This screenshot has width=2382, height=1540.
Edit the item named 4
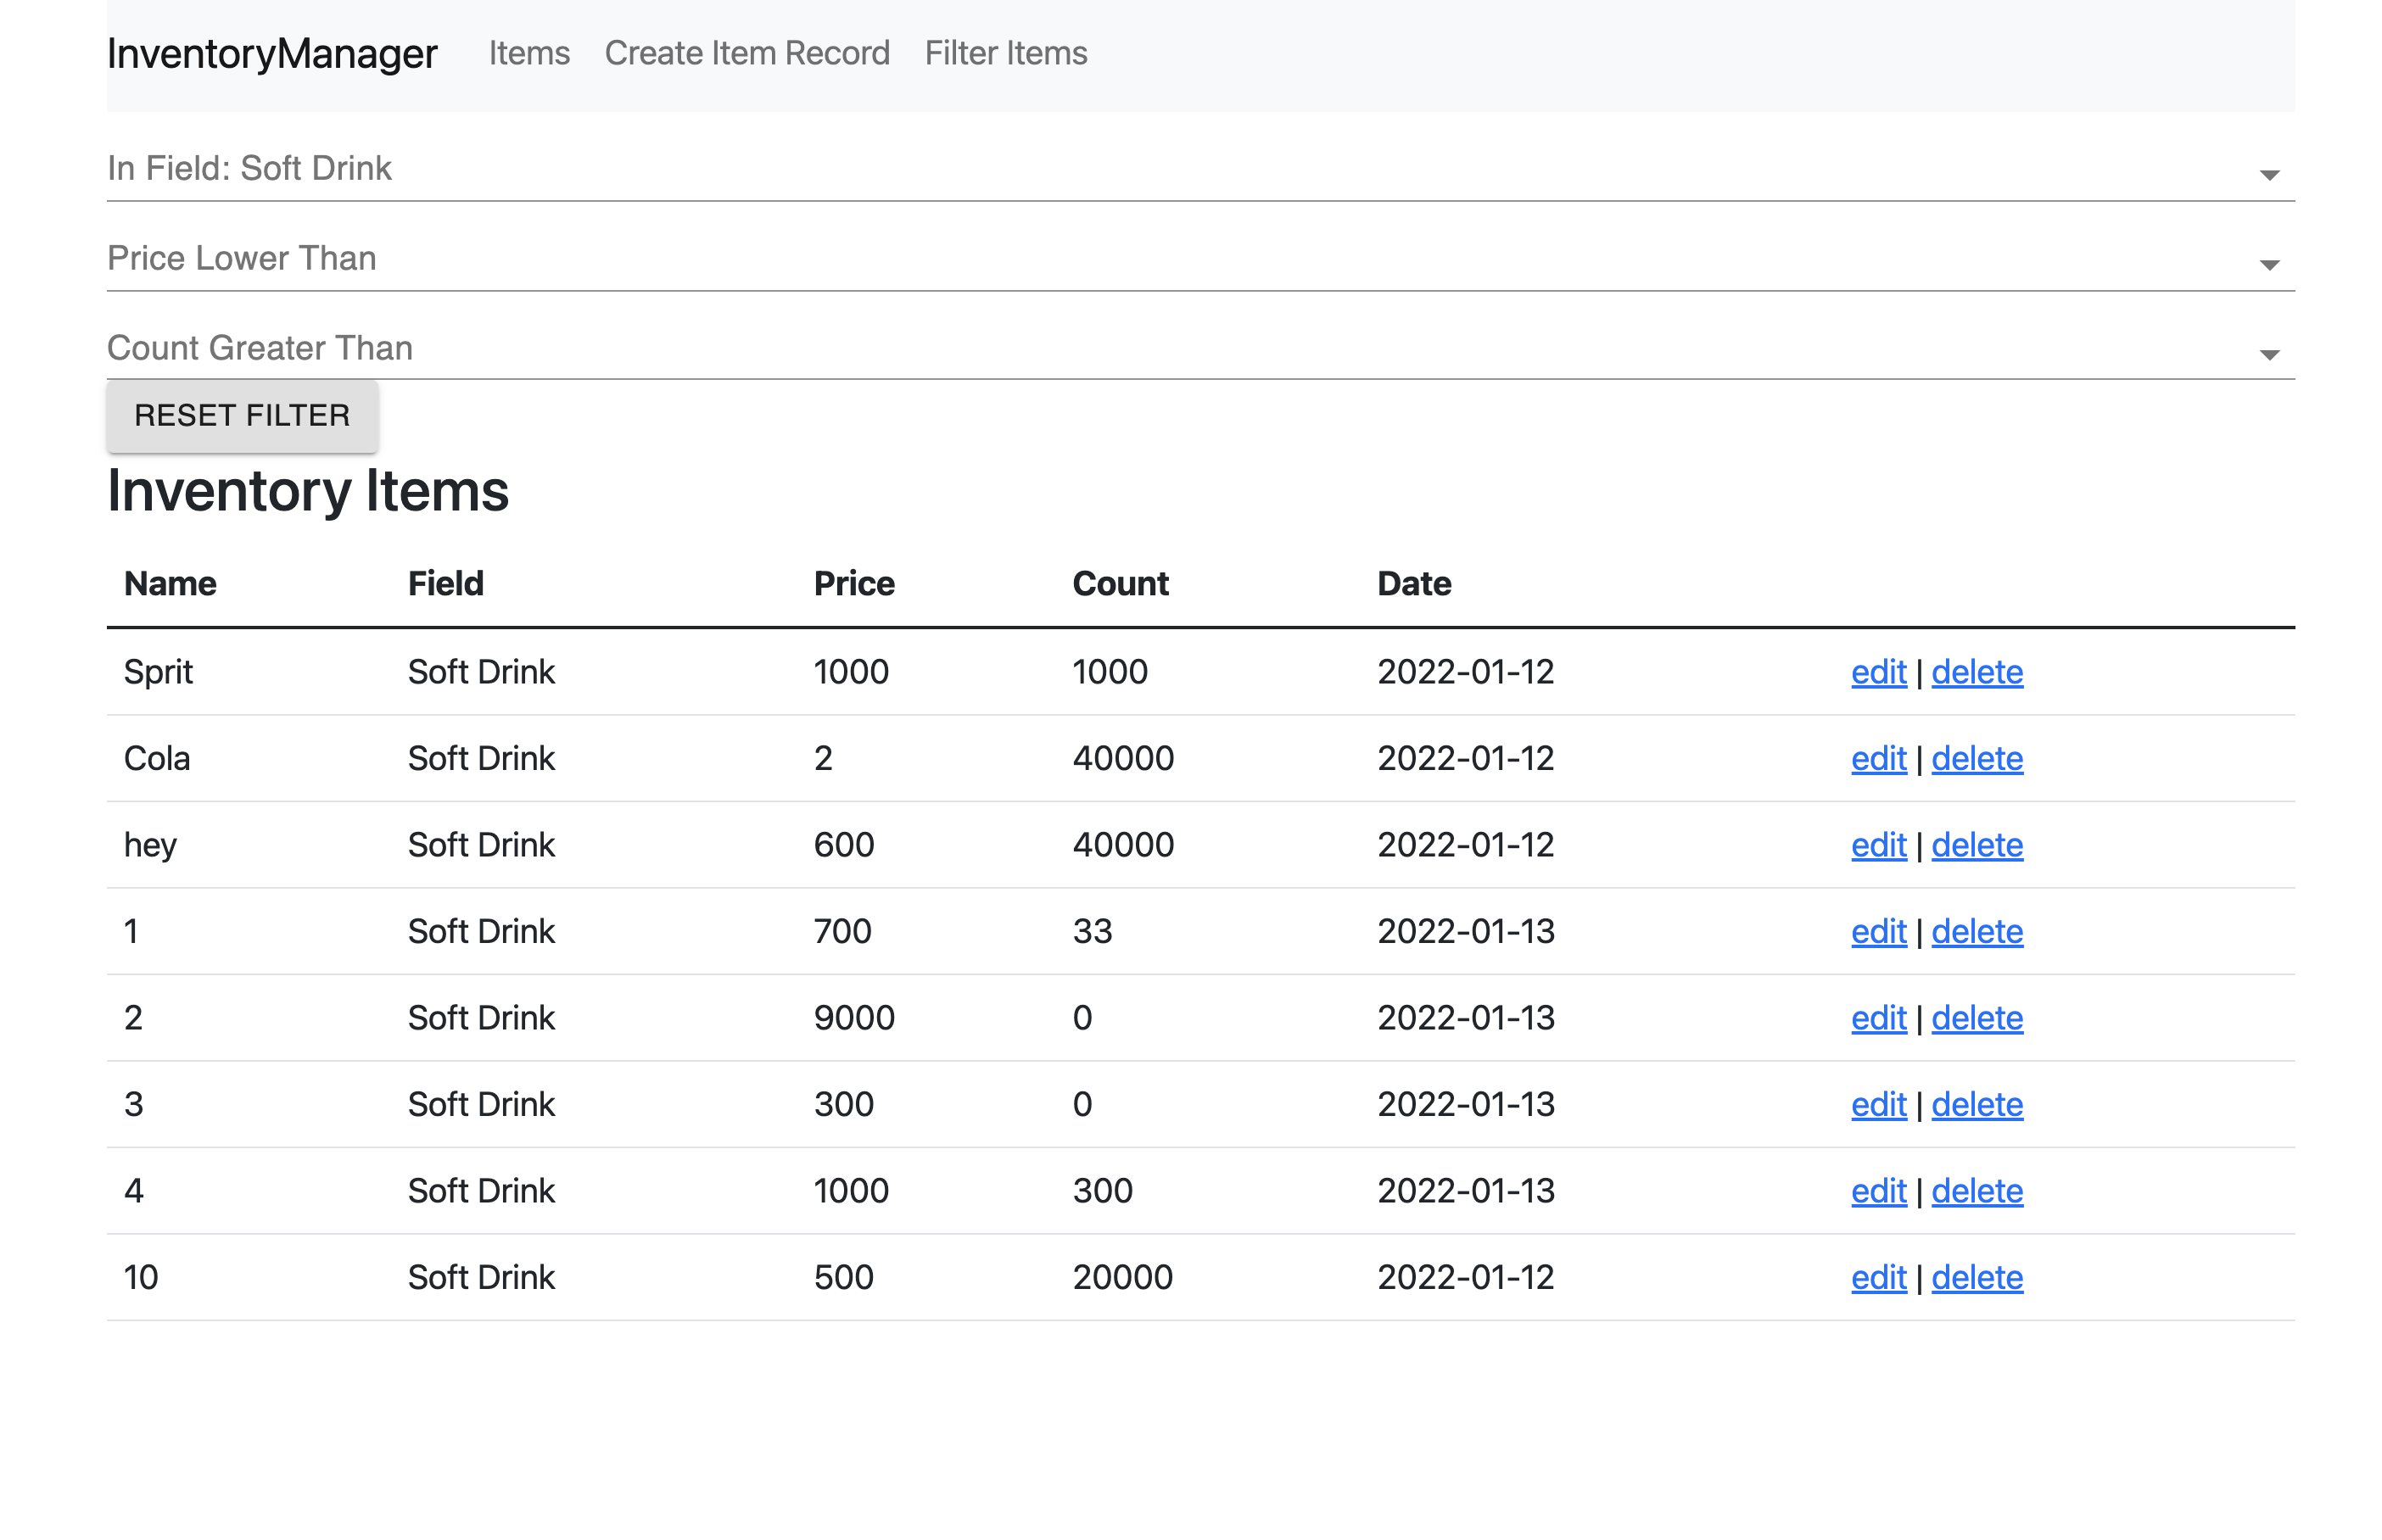pos(1878,1191)
